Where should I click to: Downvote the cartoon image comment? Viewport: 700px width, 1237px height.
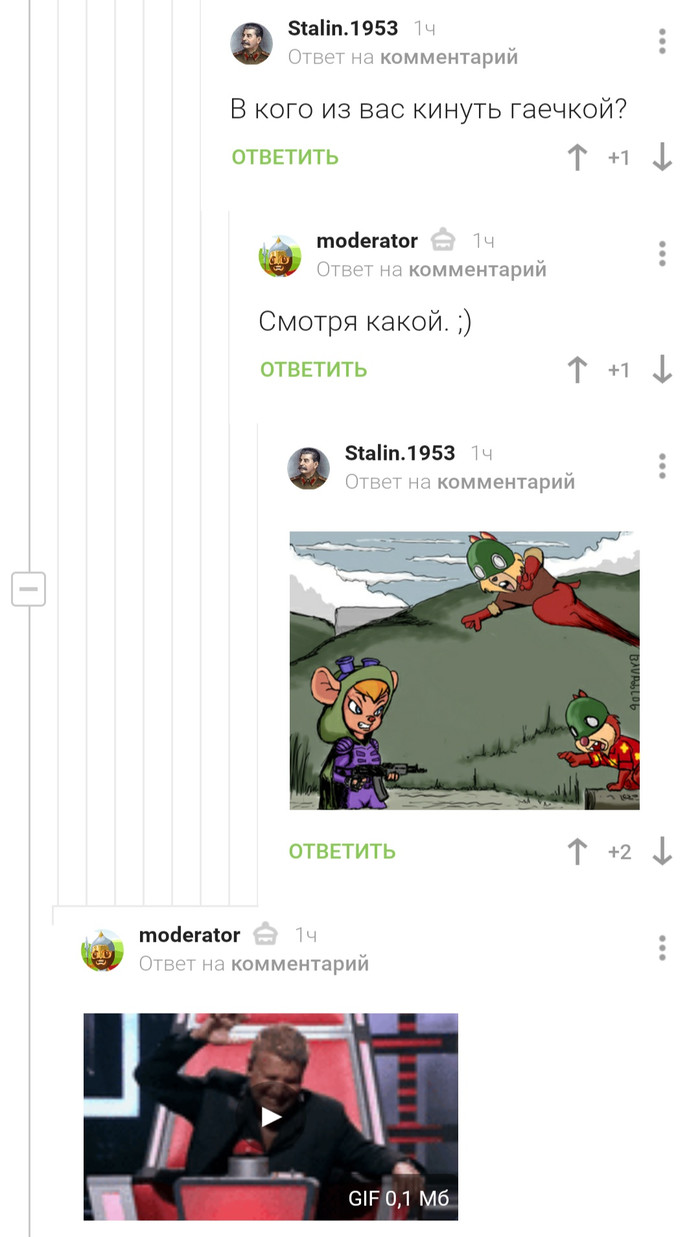pyautogui.click(x=662, y=851)
